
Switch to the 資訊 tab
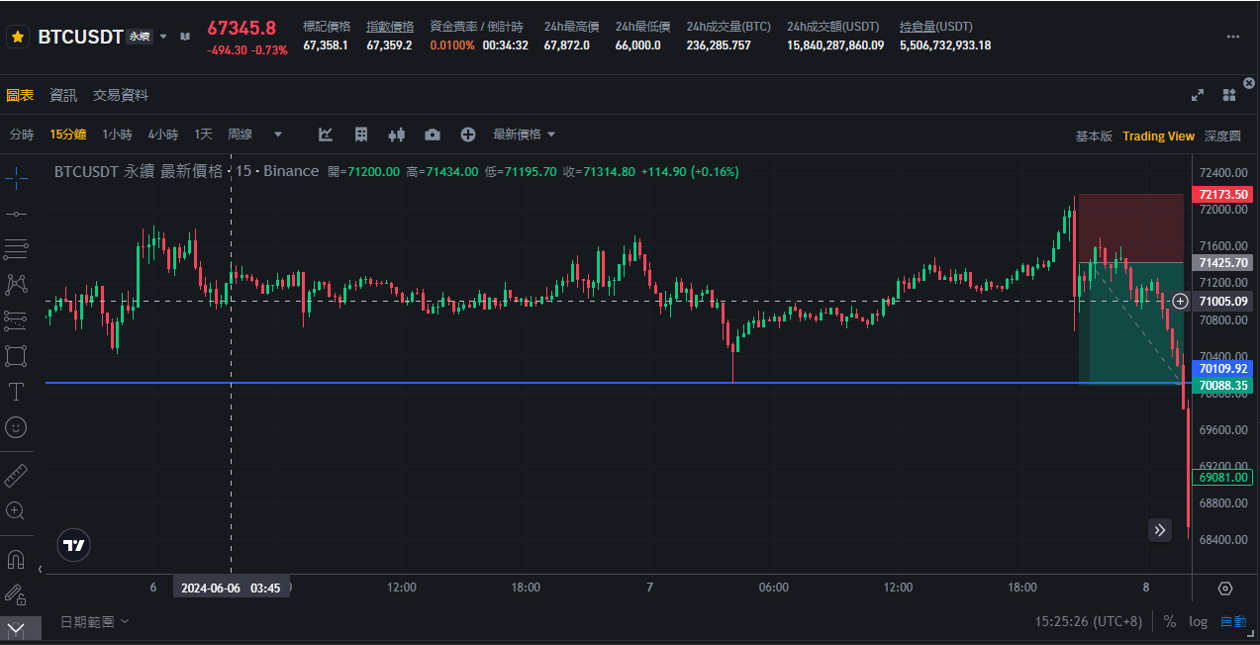coord(63,95)
